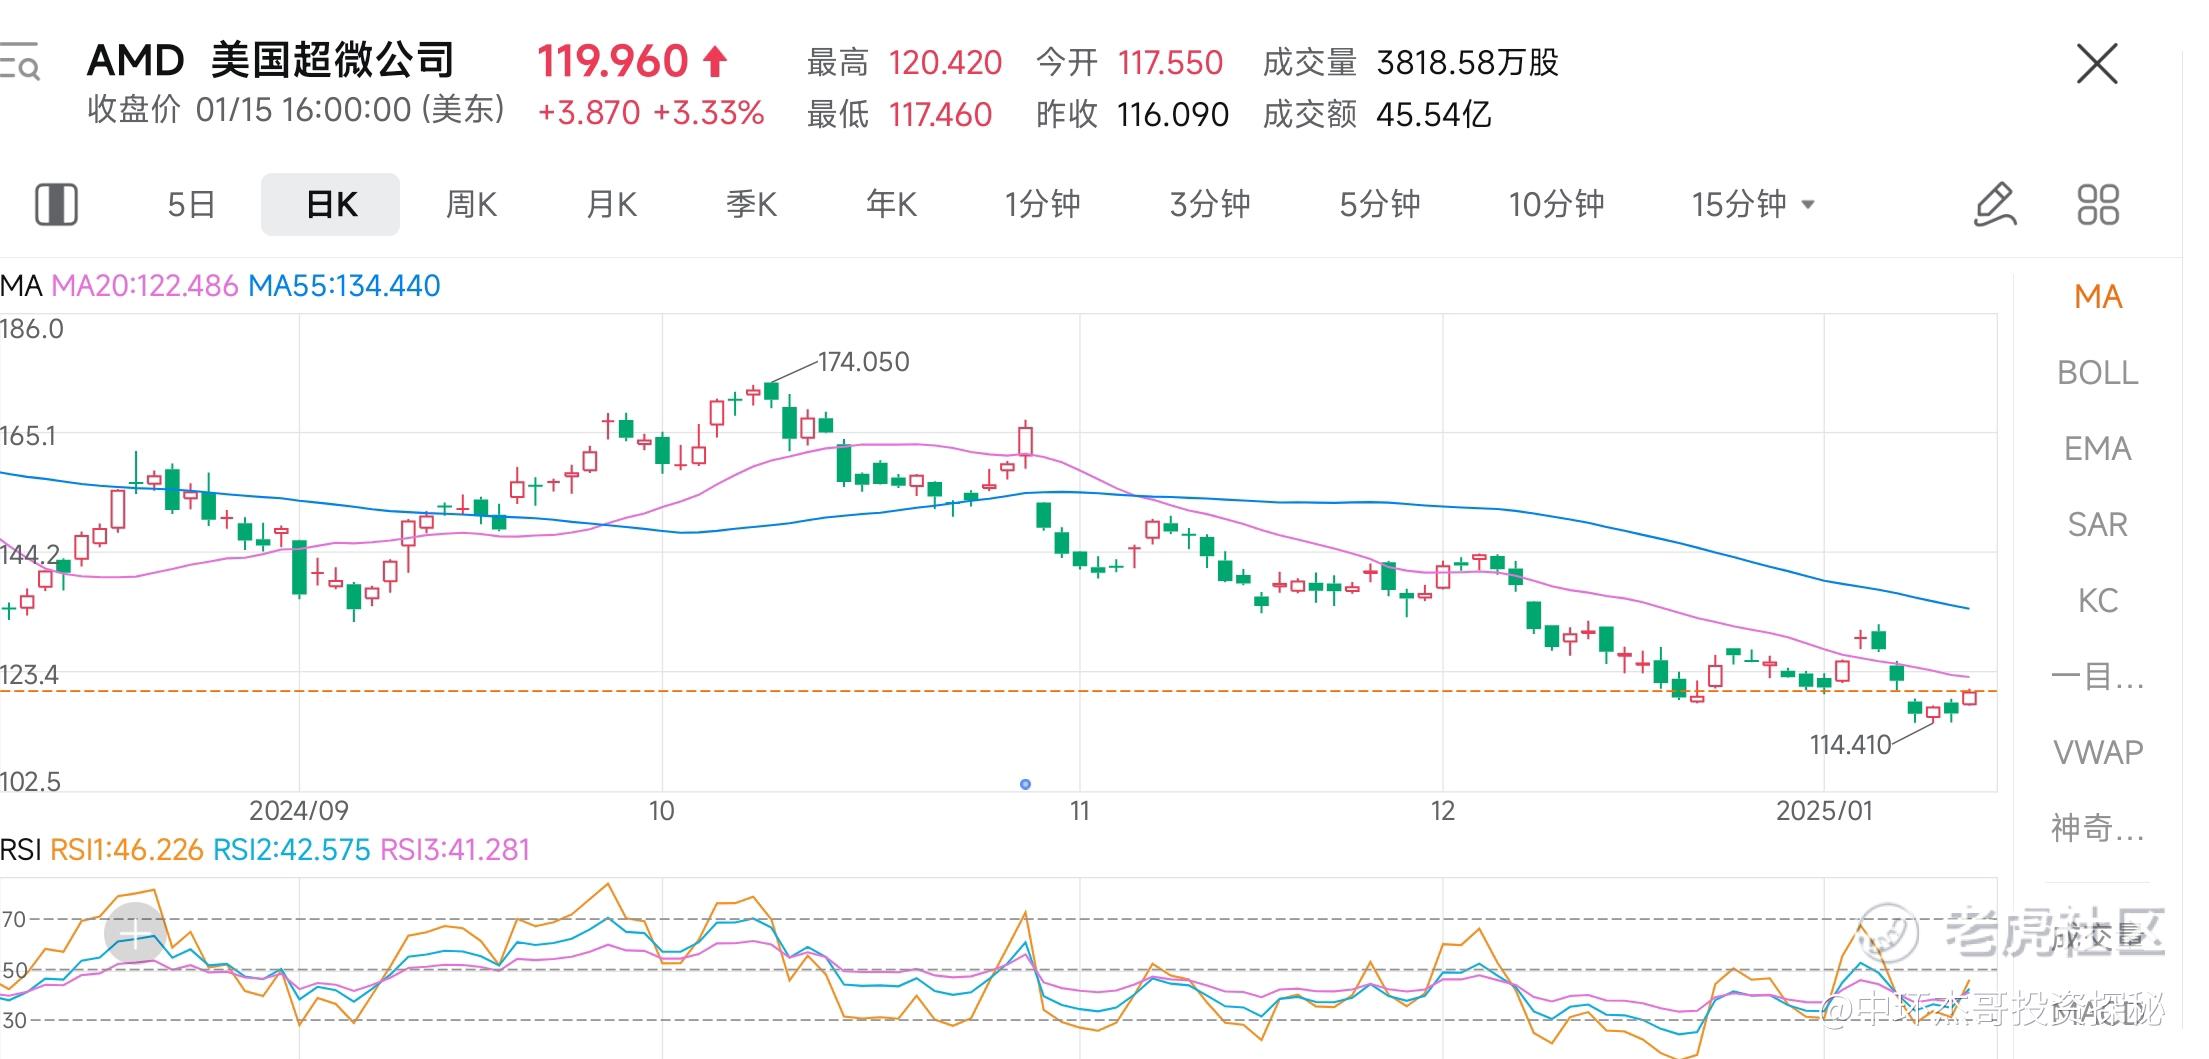Click the current price 119.960

tap(613, 62)
